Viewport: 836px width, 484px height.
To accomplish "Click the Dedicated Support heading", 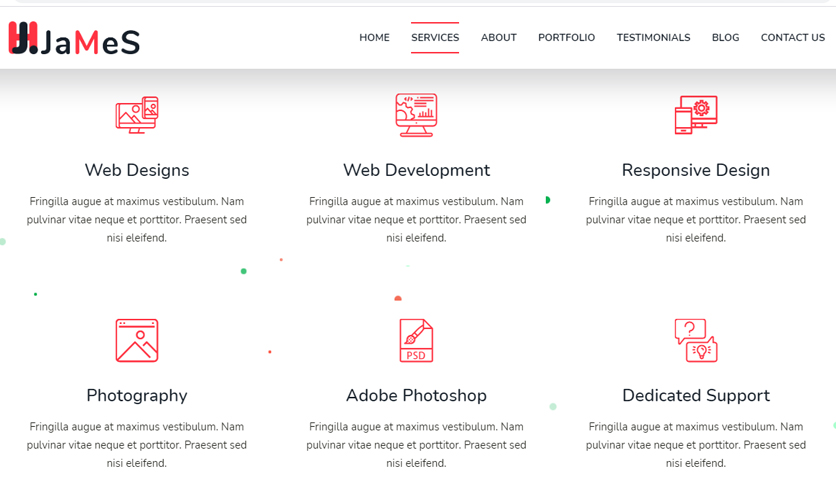I will 696,396.
